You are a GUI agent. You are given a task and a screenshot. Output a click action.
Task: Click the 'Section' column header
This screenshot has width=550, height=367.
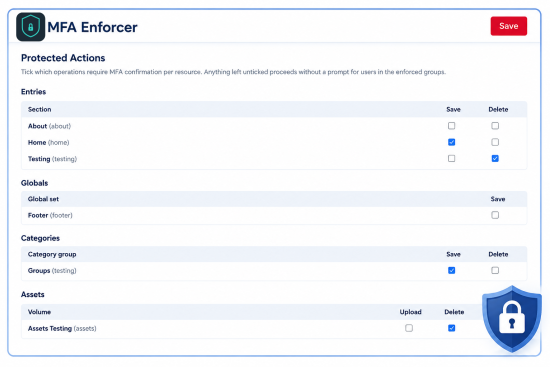[40, 109]
